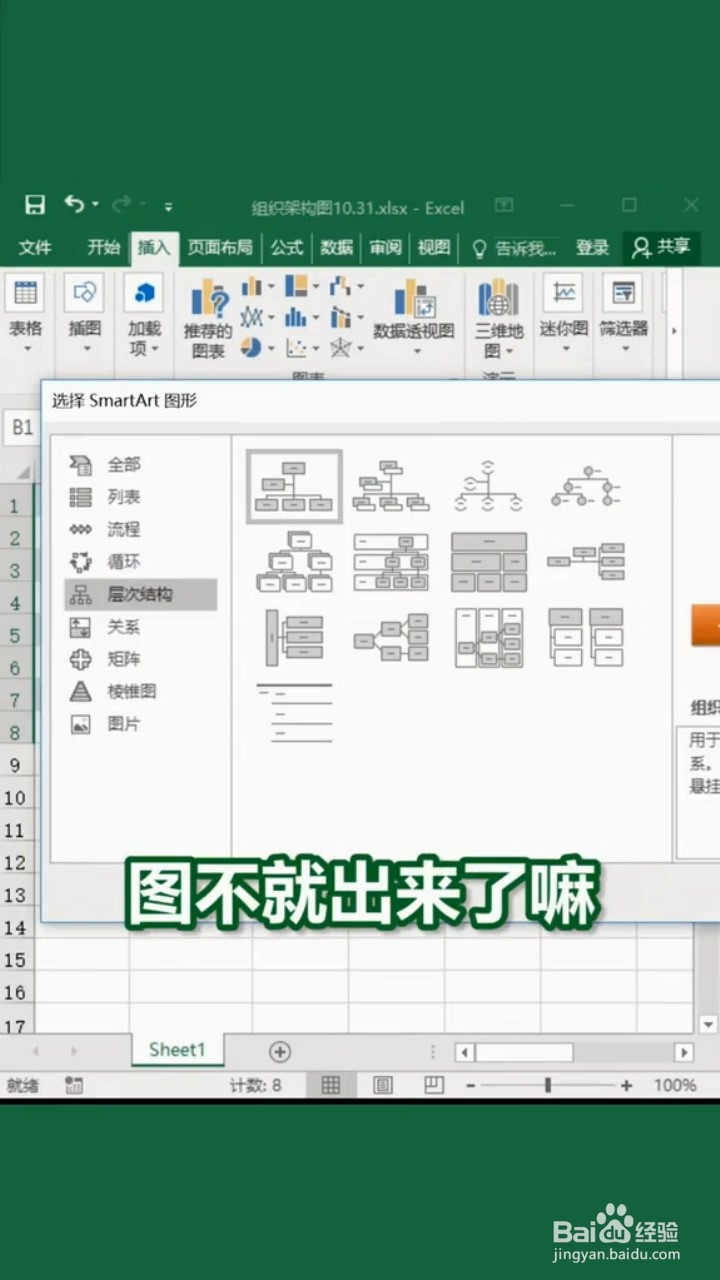The image size is (720, 1280).
Task: Click the 登录 sign-in link
Action: pyautogui.click(x=592, y=248)
